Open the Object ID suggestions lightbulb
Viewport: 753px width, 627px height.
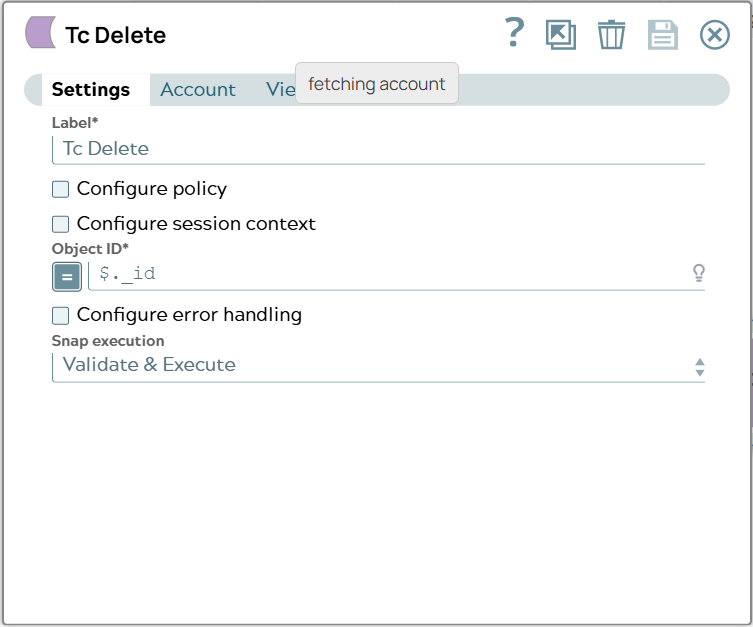pos(699,273)
